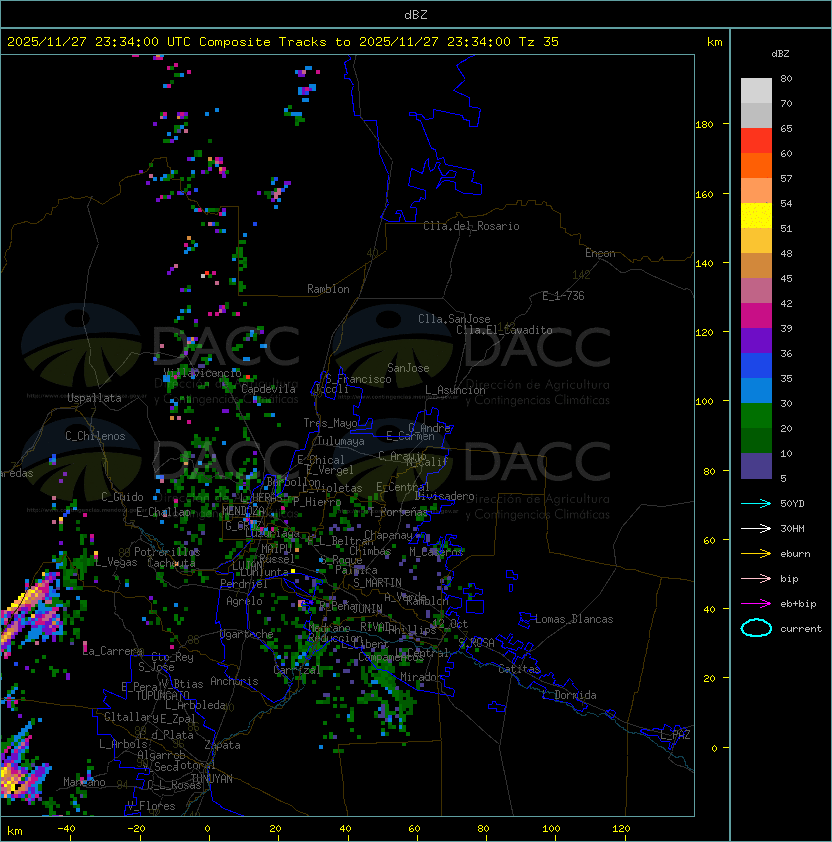Select dark green swatch between 20 and 10
This screenshot has width=832, height=842.
click(756, 440)
